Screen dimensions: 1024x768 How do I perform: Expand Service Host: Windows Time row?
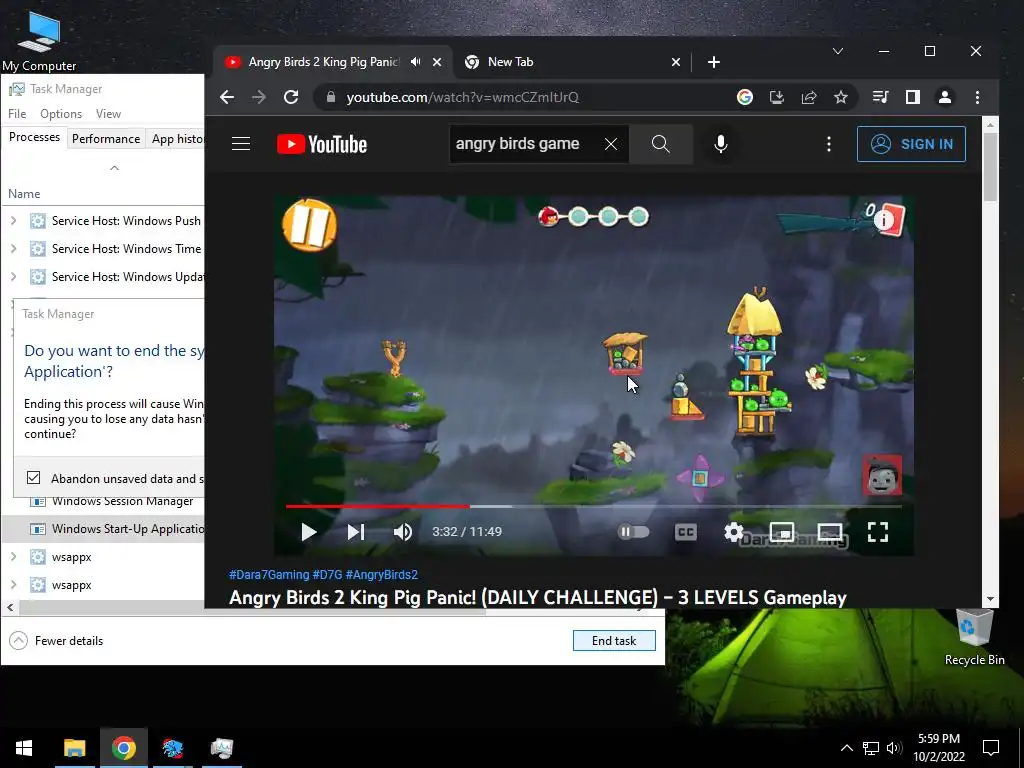pos(13,249)
